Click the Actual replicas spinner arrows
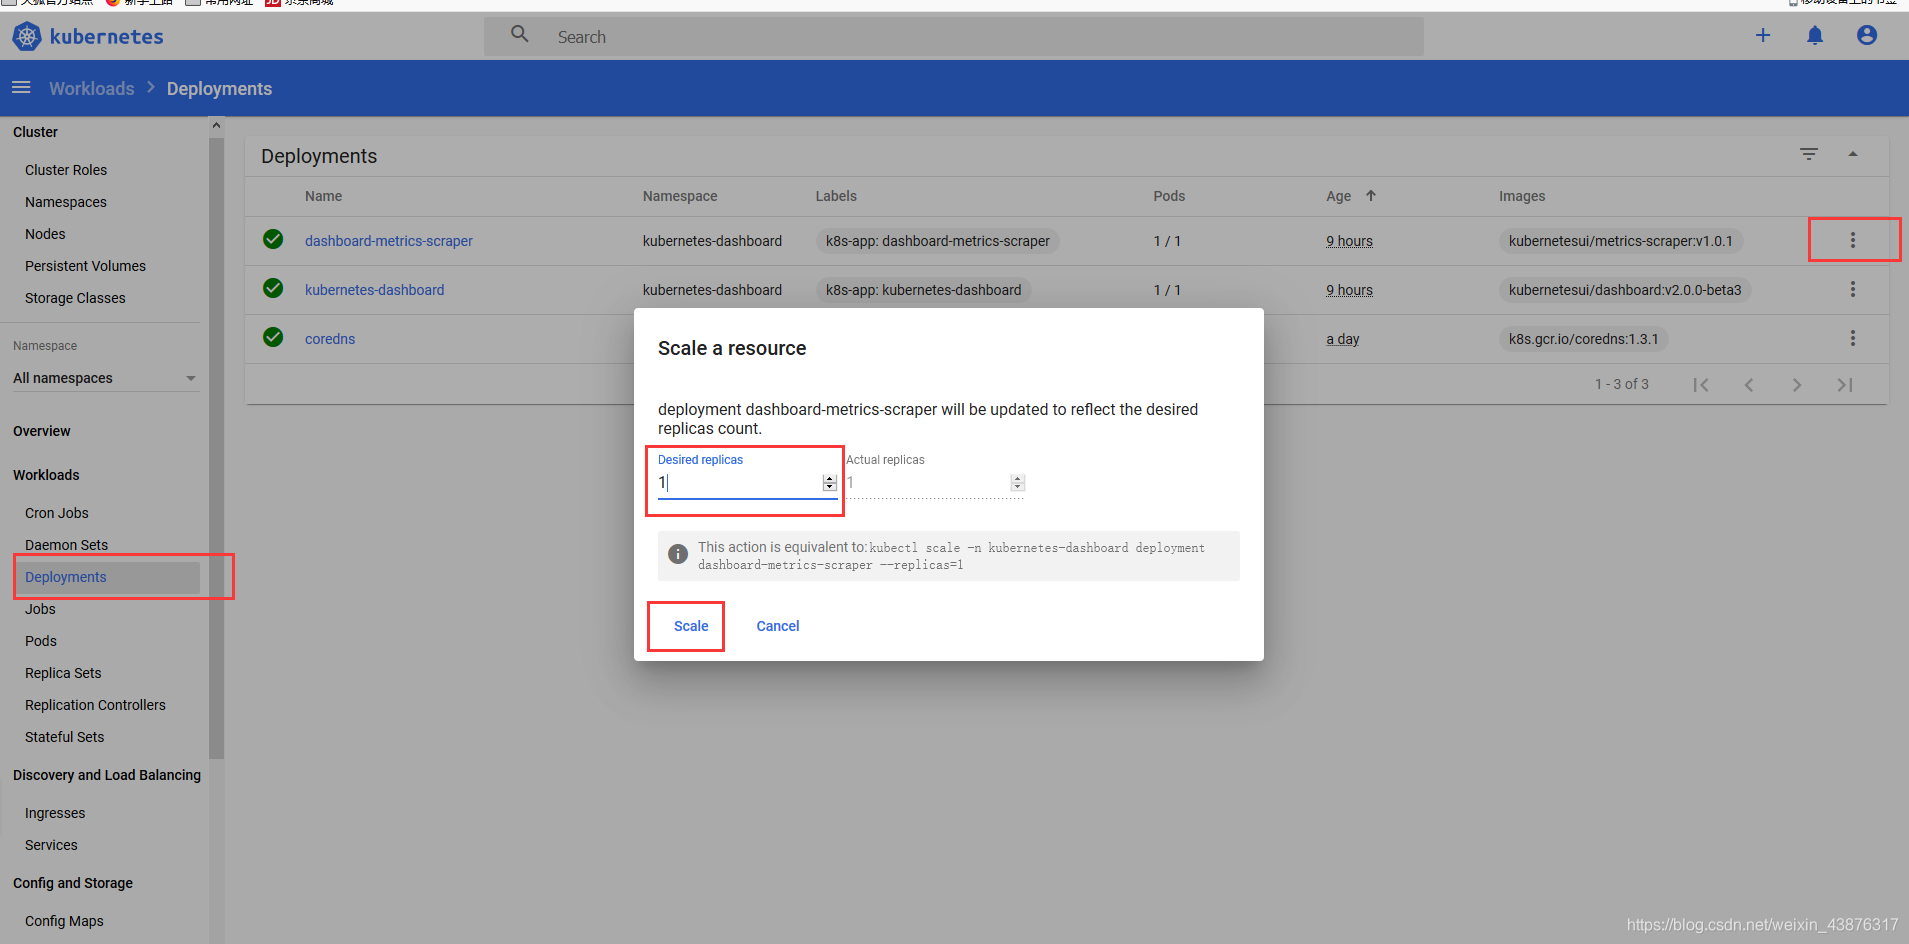 point(1018,483)
